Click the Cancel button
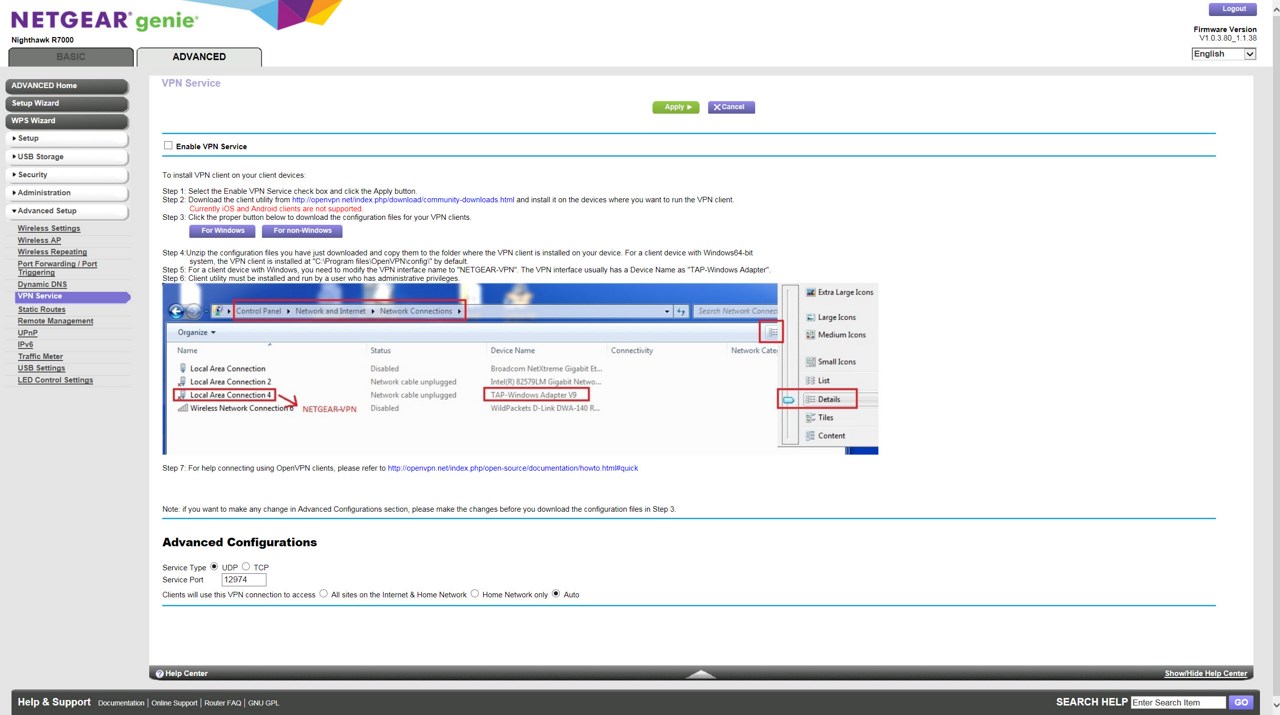The width and height of the screenshot is (1280, 715). point(731,107)
